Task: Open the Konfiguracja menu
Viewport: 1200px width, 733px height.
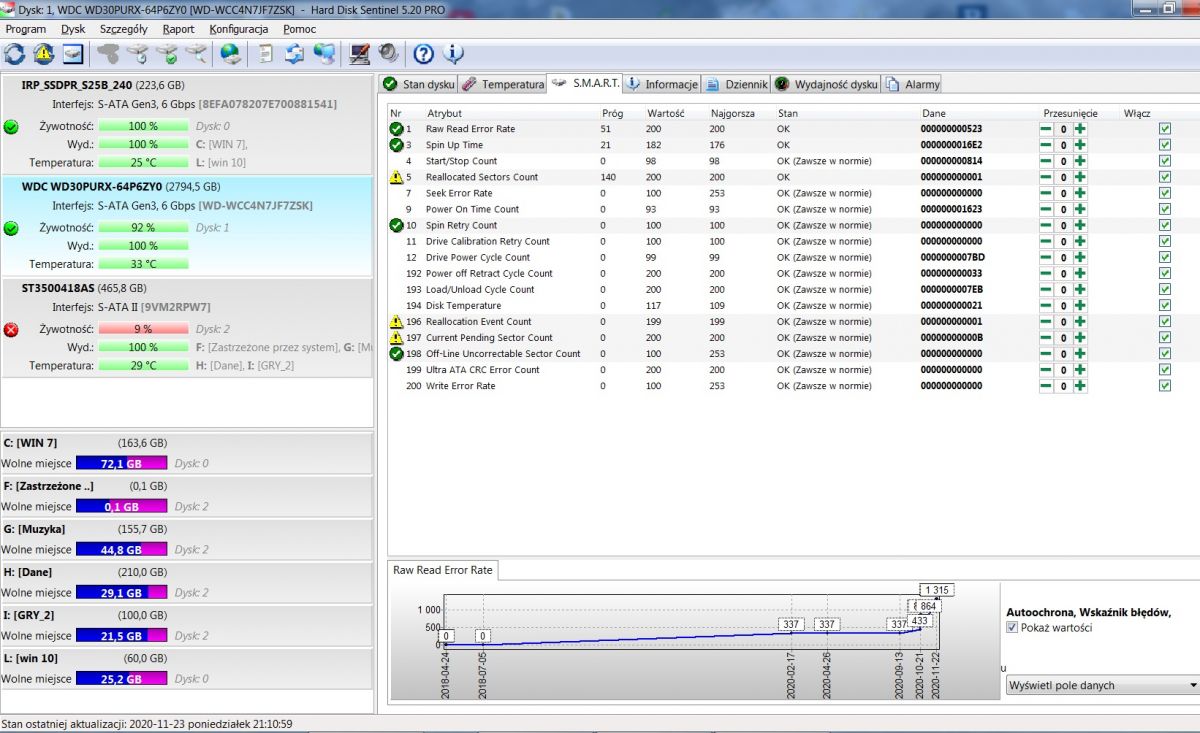Action: point(237,29)
